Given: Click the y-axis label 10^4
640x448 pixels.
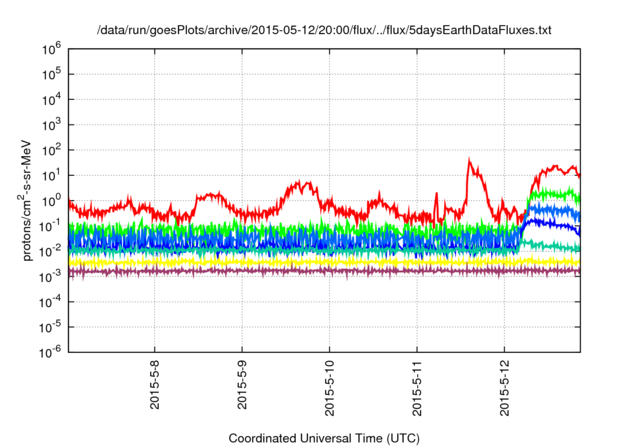Looking at the screenshot, I should click(x=51, y=100).
